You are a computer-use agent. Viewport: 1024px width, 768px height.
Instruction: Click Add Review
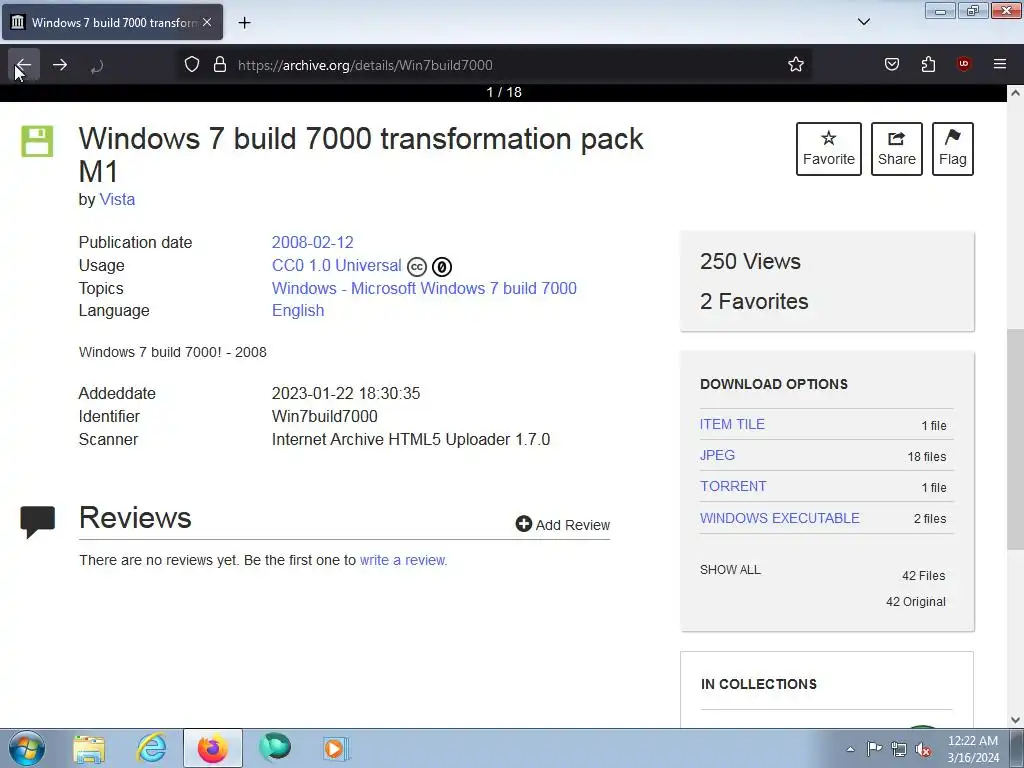click(x=563, y=524)
